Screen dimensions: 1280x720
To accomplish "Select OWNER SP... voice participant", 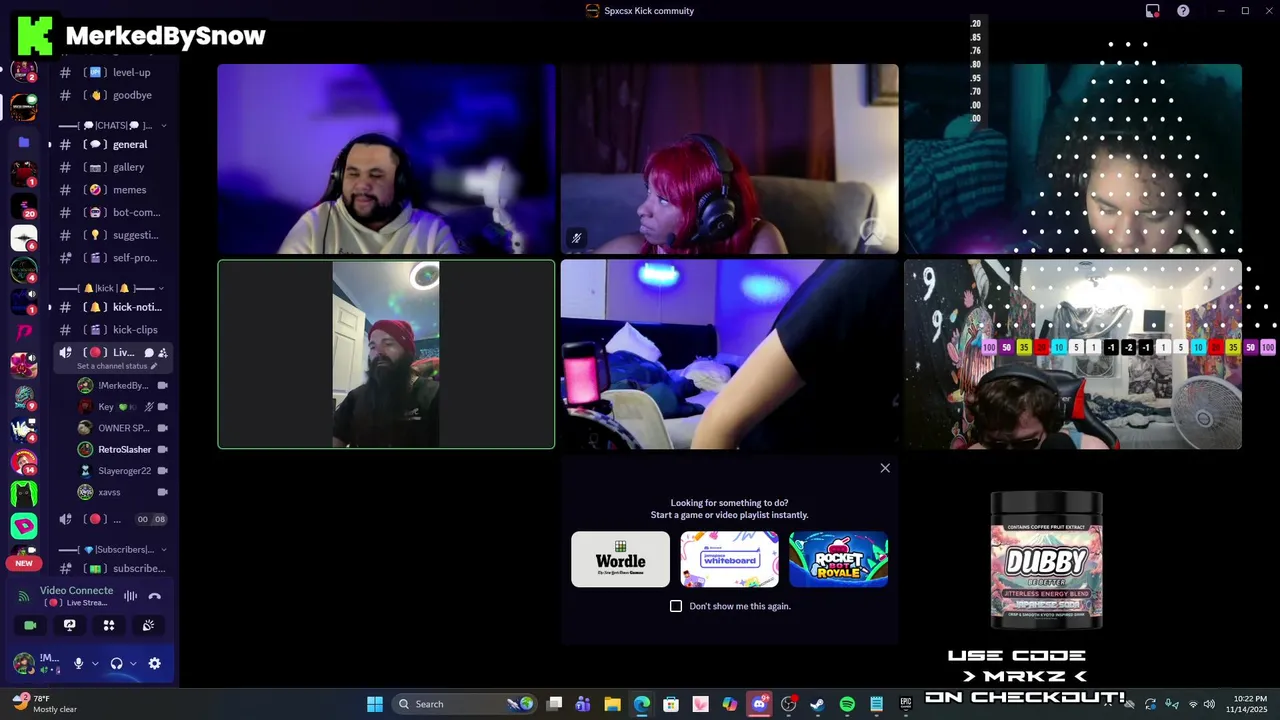I will [x=122, y=428].
